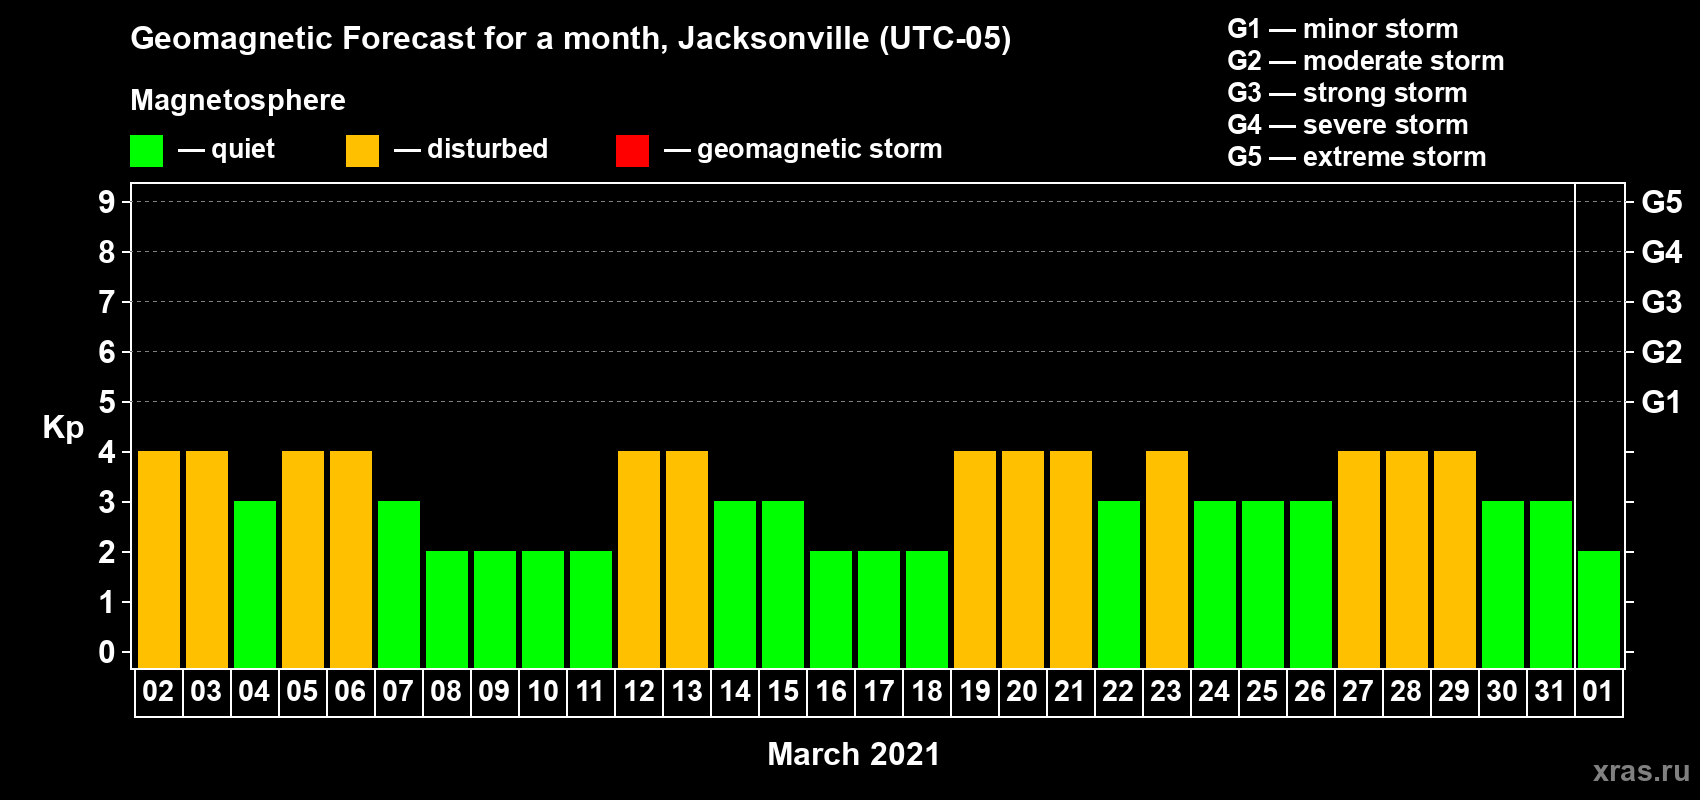Screen dimensions: 1700x800
Task: Click the green bar for day 22
Action: [x=1119, y=585]
